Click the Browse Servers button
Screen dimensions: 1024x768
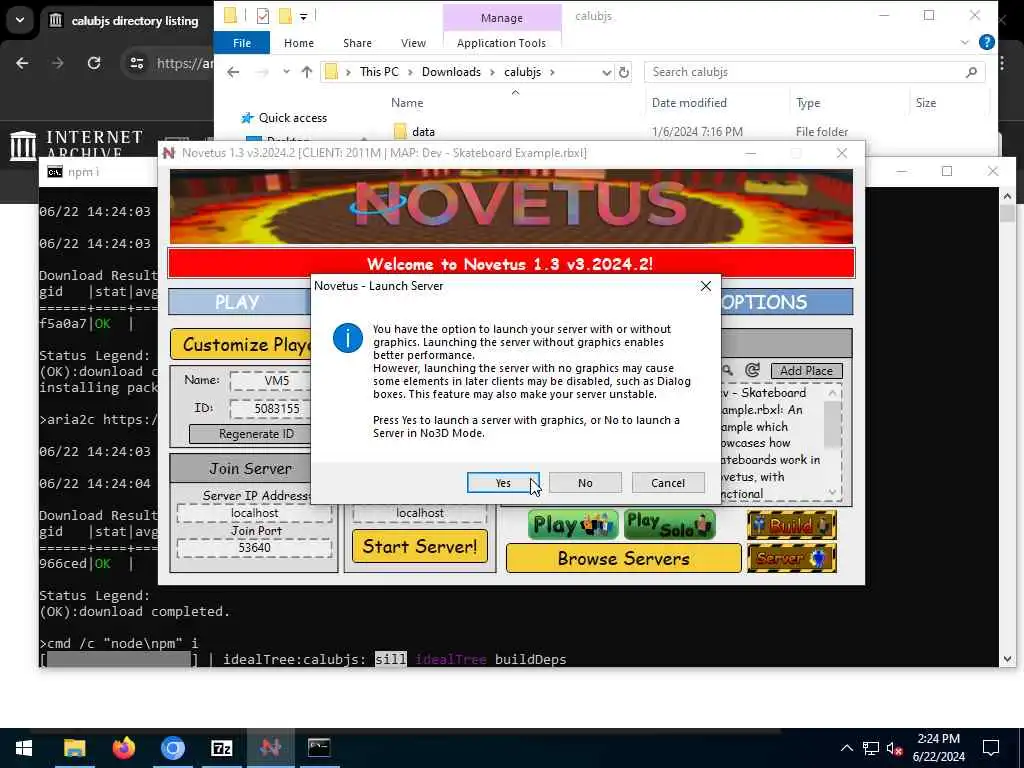coord(623,558)
